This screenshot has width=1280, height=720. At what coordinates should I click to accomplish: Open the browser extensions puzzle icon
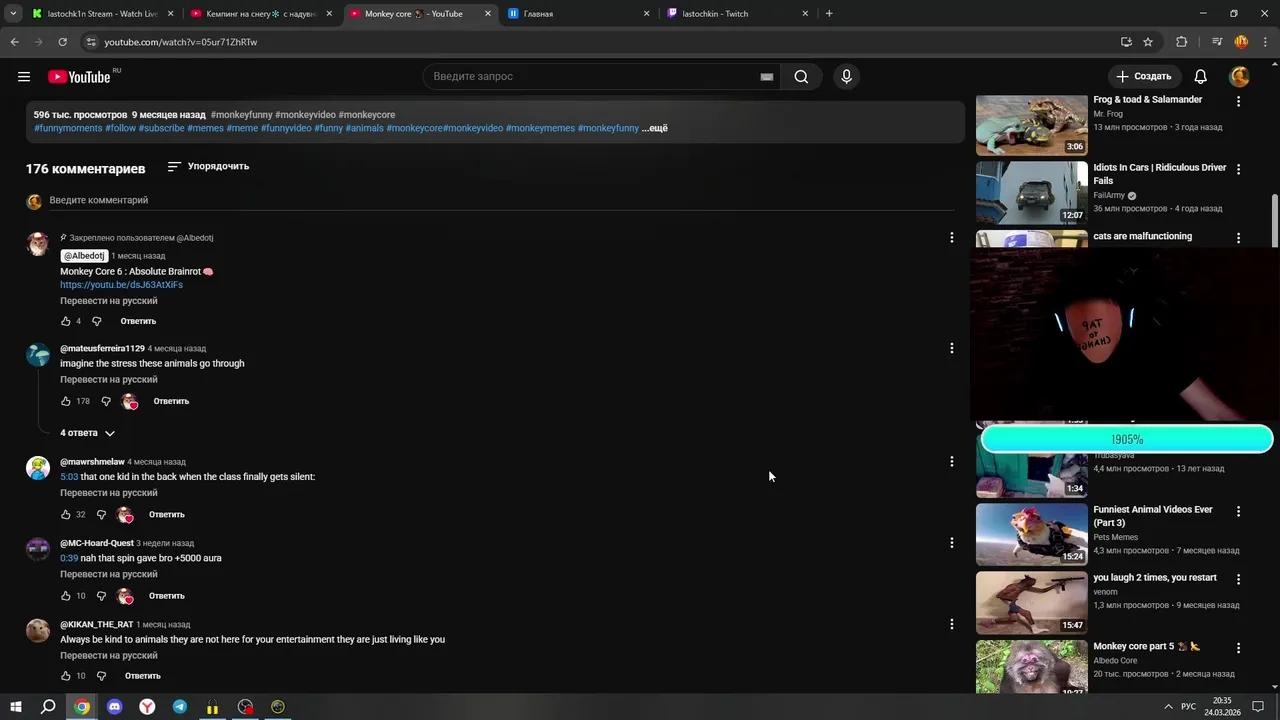pyautogui.click(x=1181, y=42)
